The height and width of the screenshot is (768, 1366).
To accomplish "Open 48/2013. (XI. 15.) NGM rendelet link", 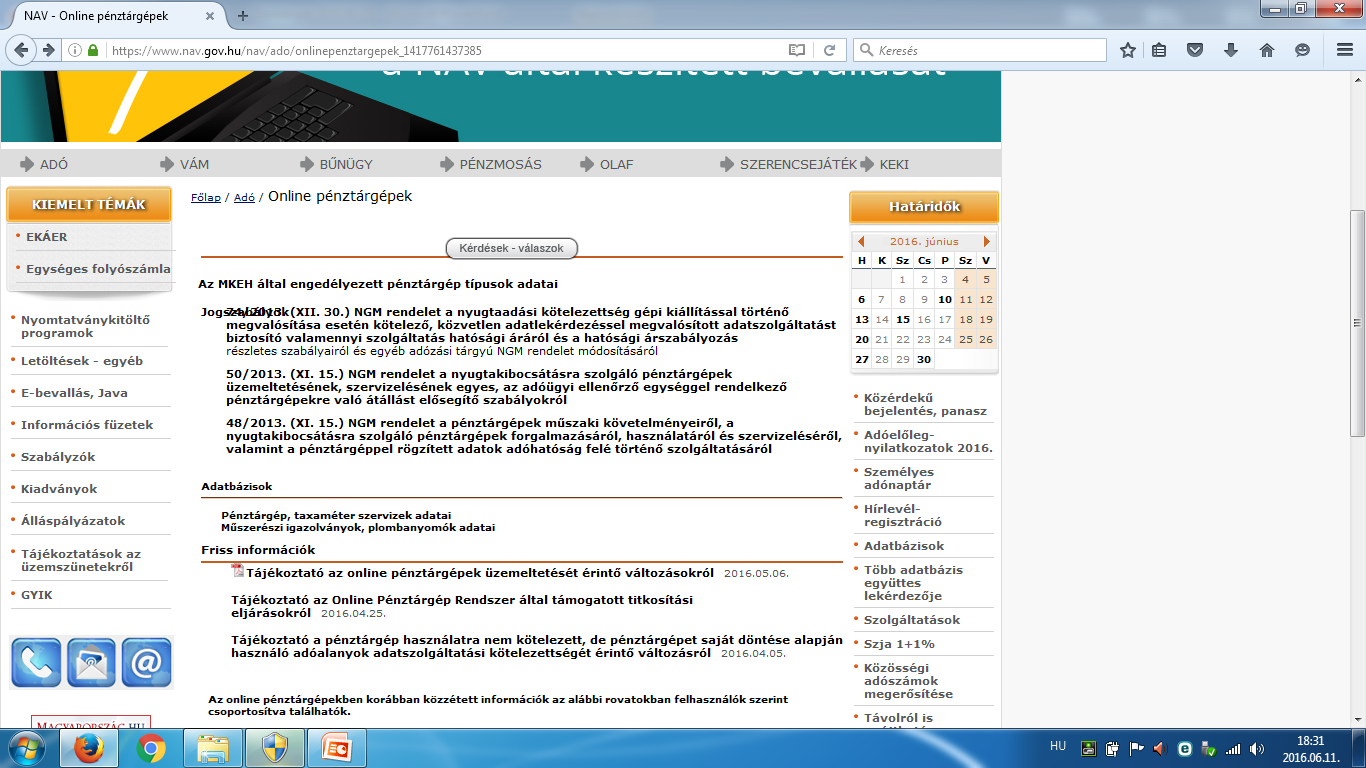I will tap(534, 436).
